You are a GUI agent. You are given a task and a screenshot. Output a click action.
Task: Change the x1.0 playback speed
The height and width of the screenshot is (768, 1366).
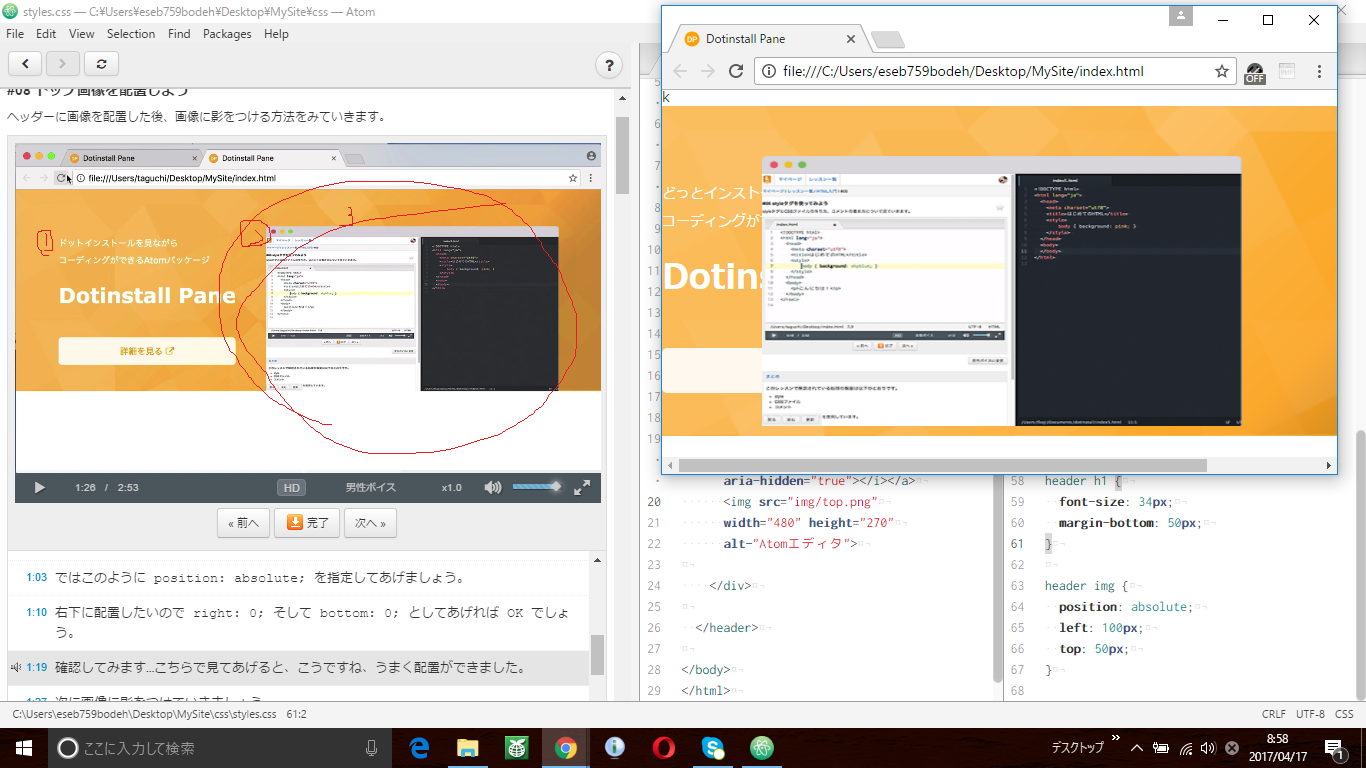pos(451,488)
